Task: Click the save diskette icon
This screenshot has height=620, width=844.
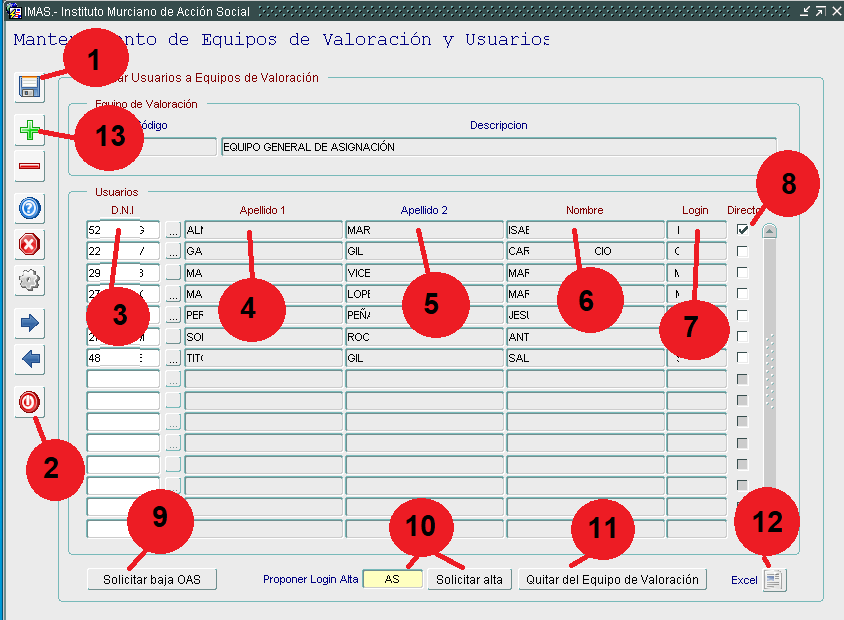Action: coord(30,87)
